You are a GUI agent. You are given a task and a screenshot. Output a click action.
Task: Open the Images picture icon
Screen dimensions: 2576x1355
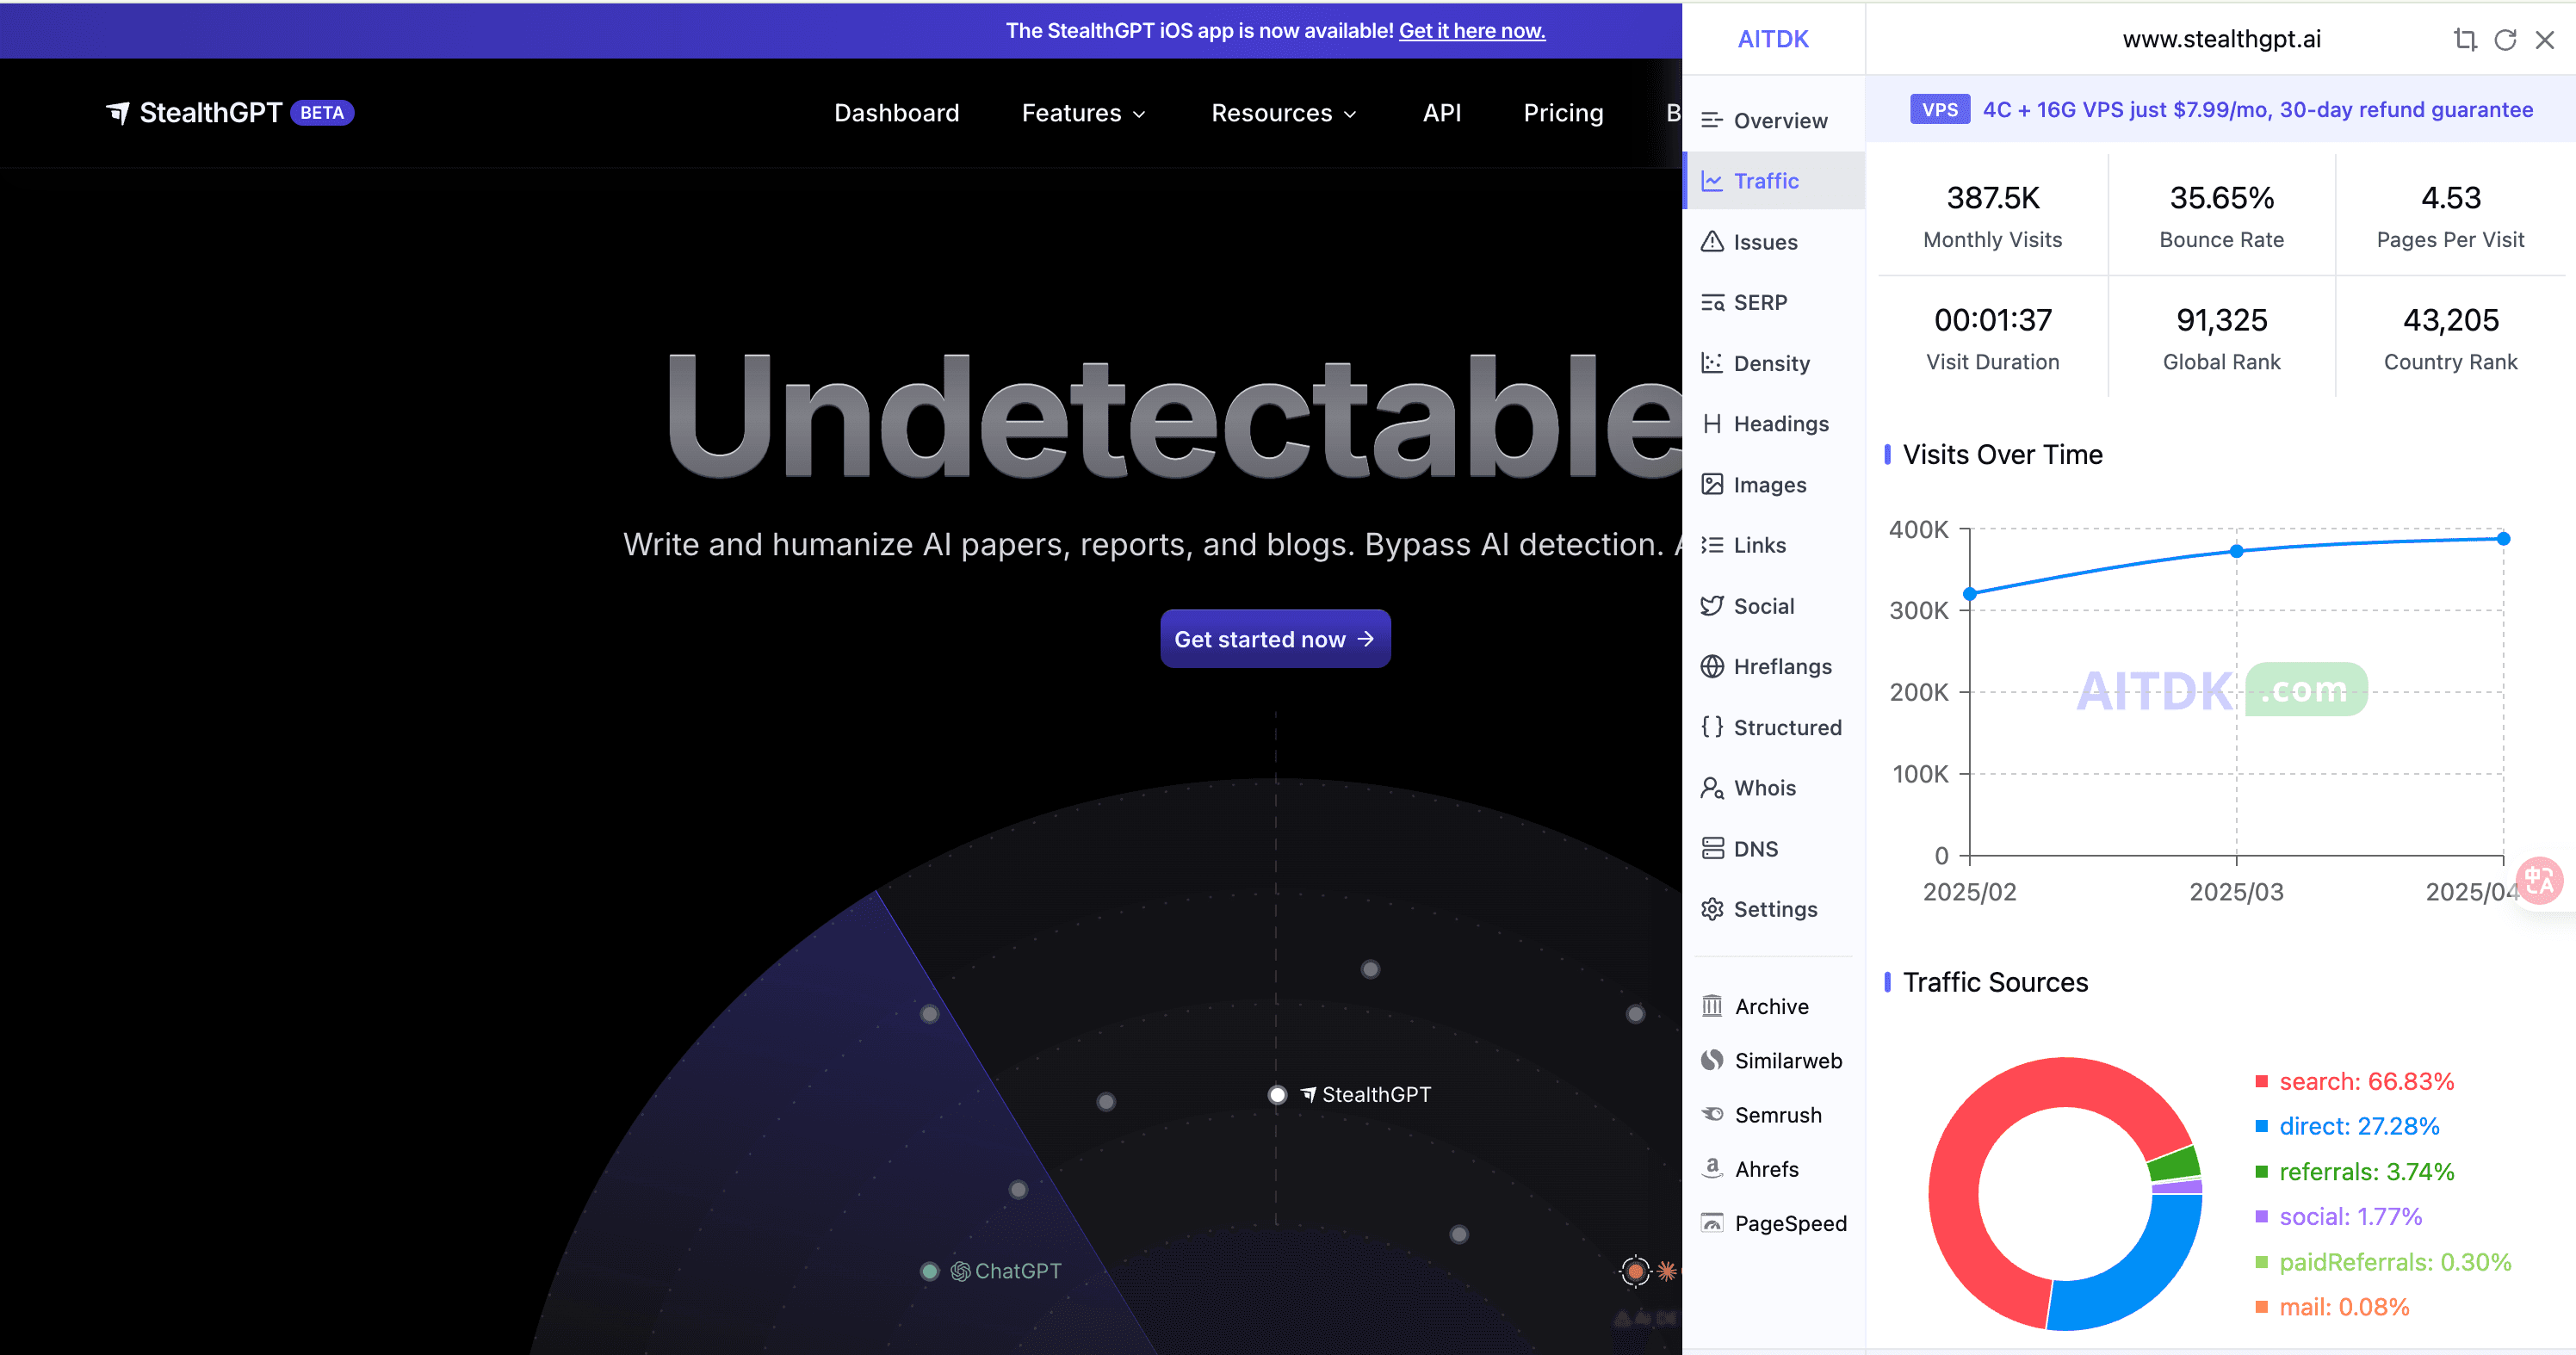tap(1712, 485)
